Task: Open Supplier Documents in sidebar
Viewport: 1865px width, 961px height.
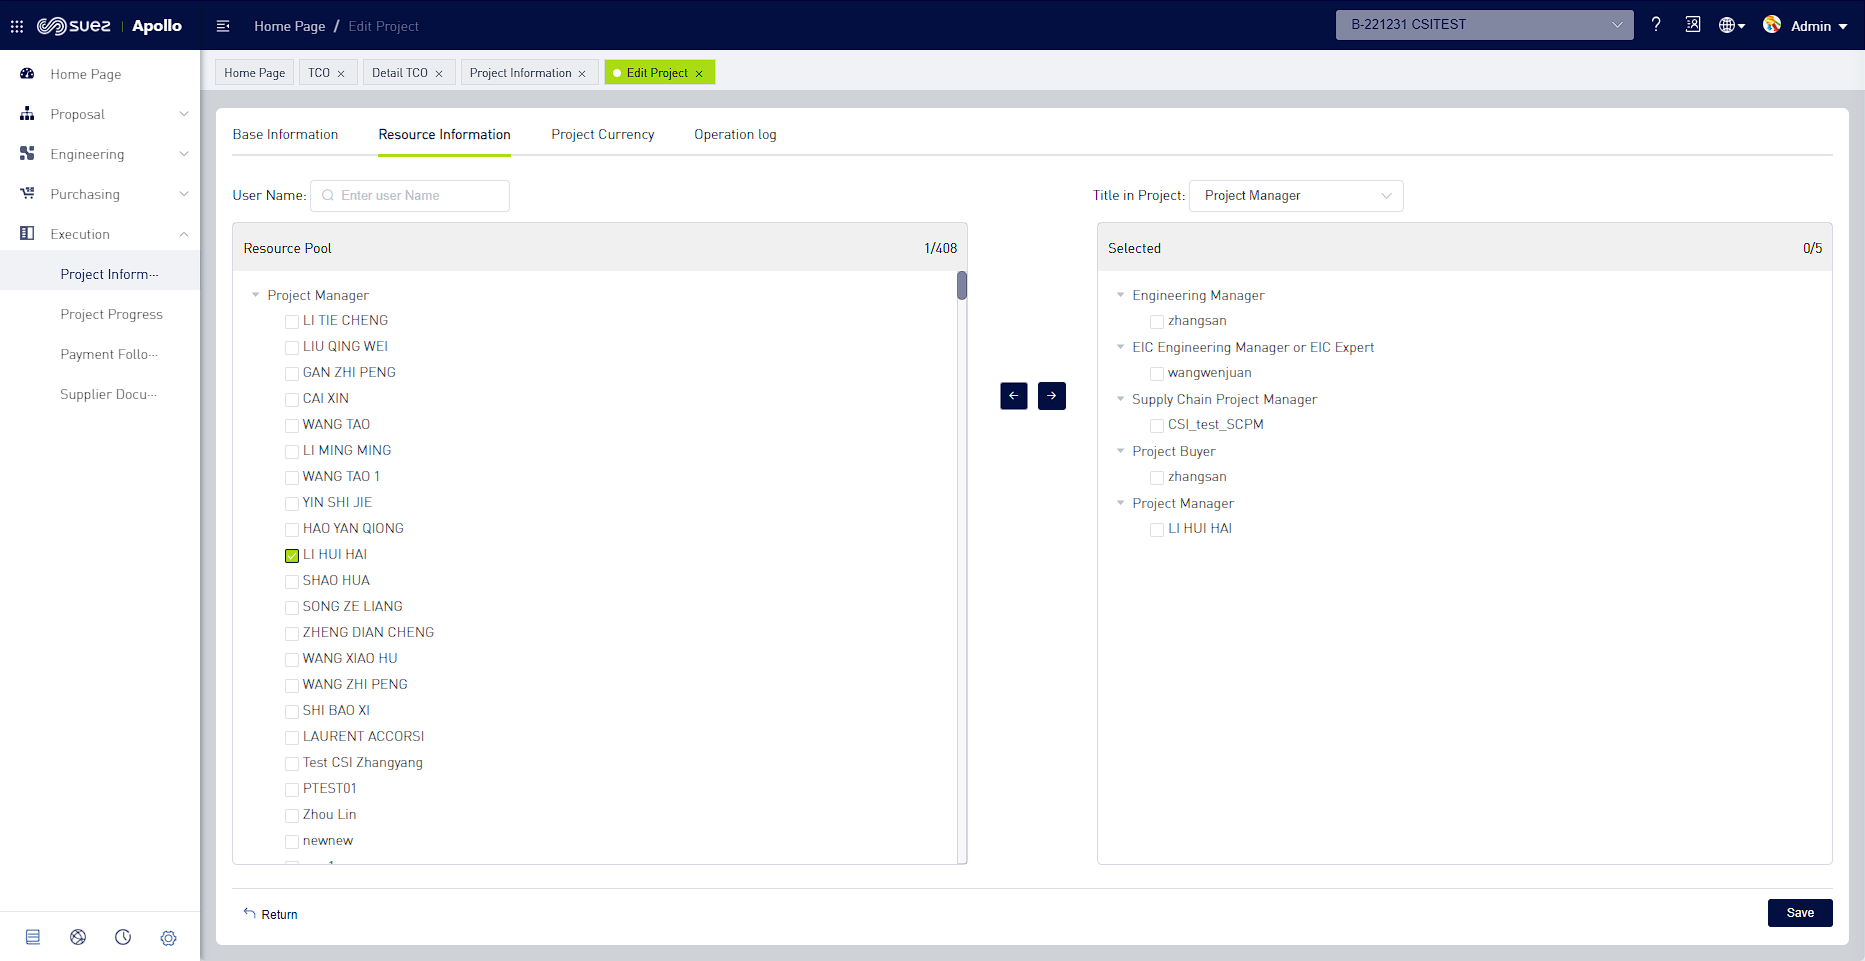Action: pyautogui.click(x=108, y=394)
